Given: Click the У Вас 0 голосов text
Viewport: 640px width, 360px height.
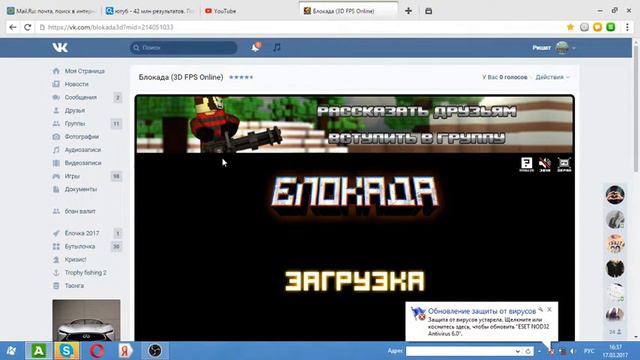Looking at the screenshot, I should coord(504,77).
